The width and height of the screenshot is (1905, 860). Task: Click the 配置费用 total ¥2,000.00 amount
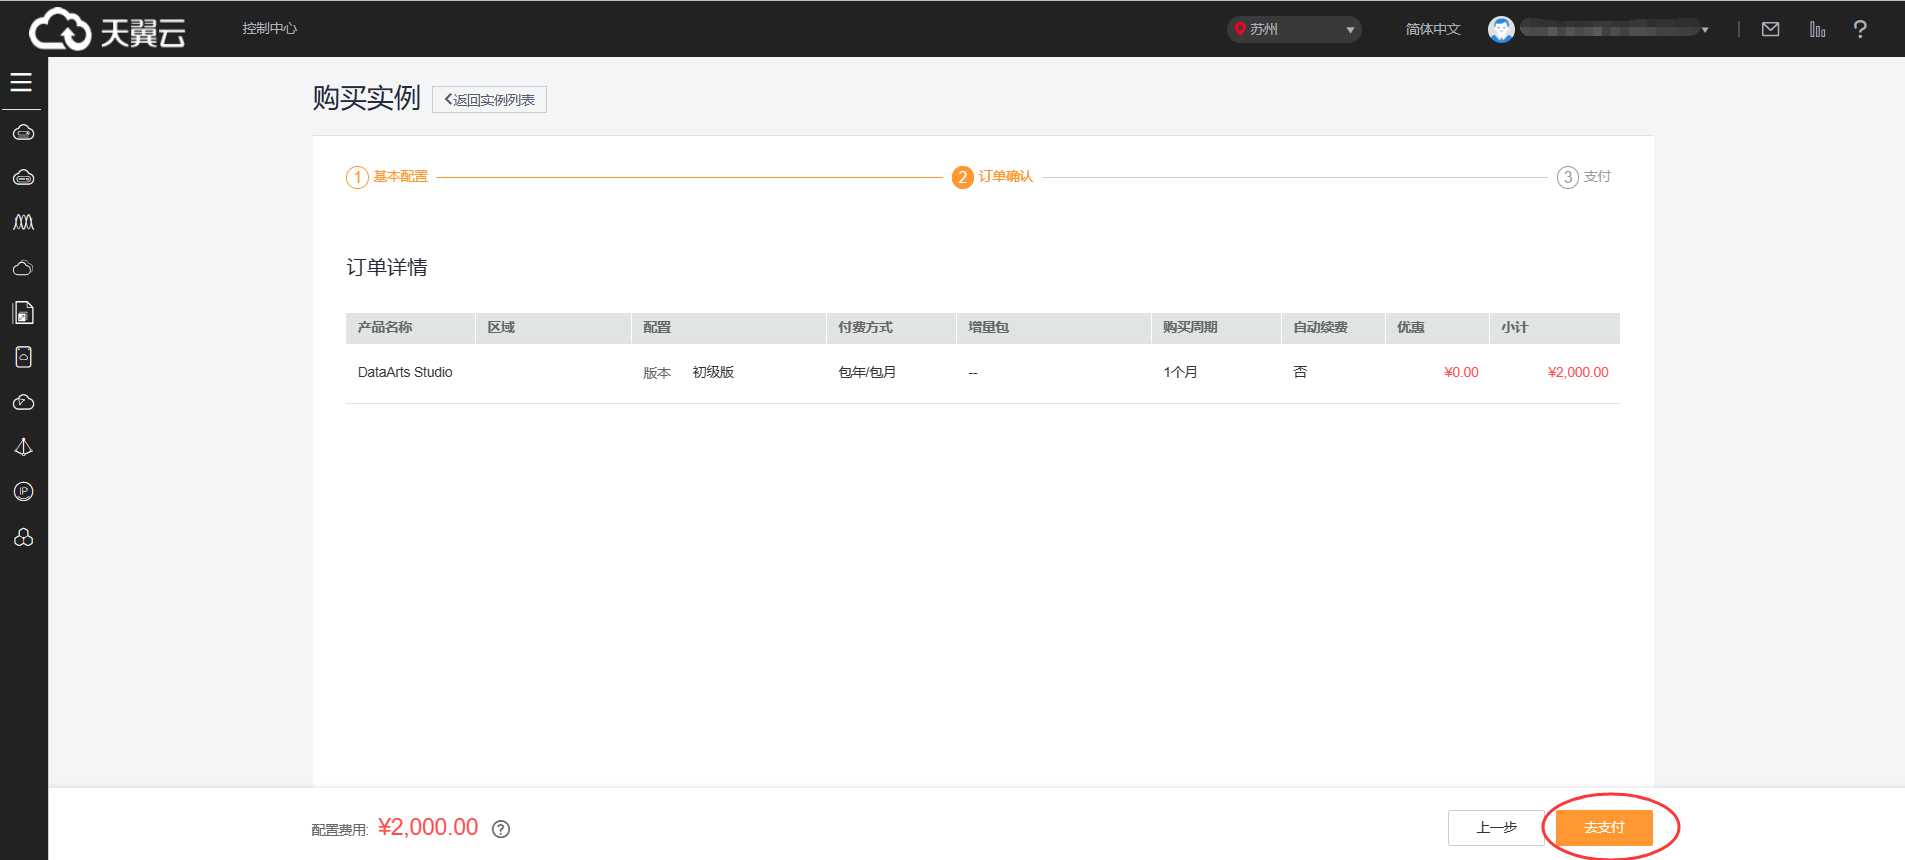pyautogui.click(x=428, y=827)
